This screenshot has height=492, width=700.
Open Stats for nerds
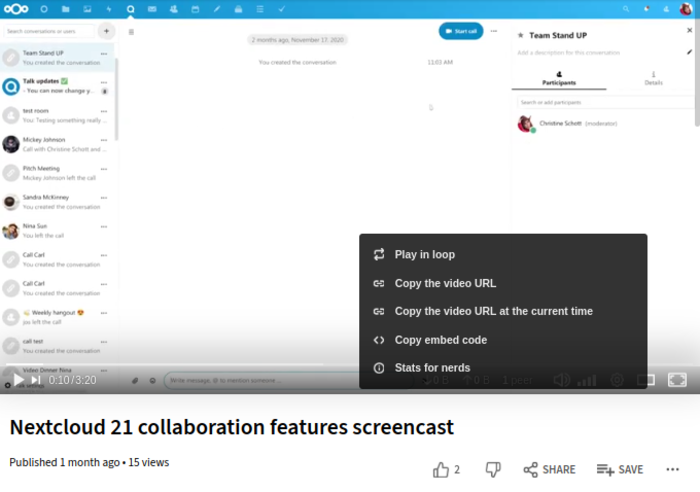503,368
